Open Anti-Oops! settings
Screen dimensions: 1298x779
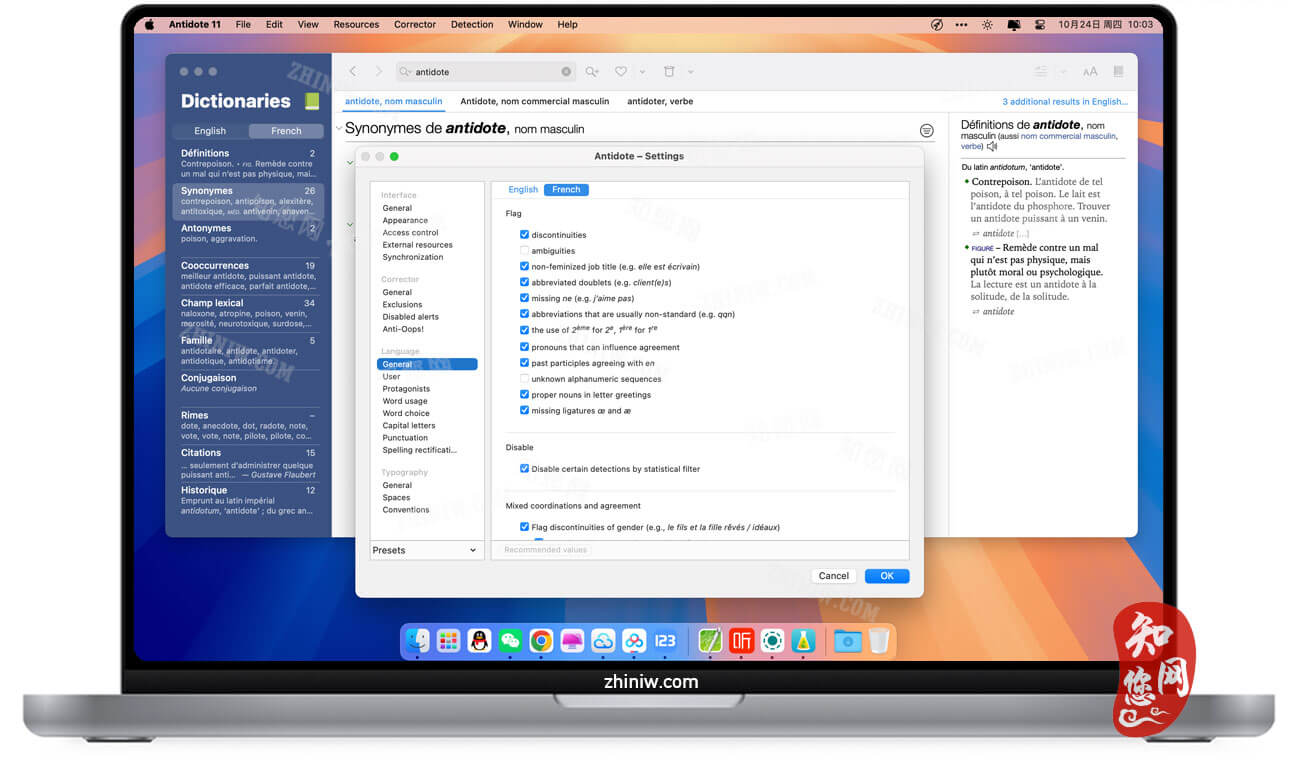click(403, 329)
